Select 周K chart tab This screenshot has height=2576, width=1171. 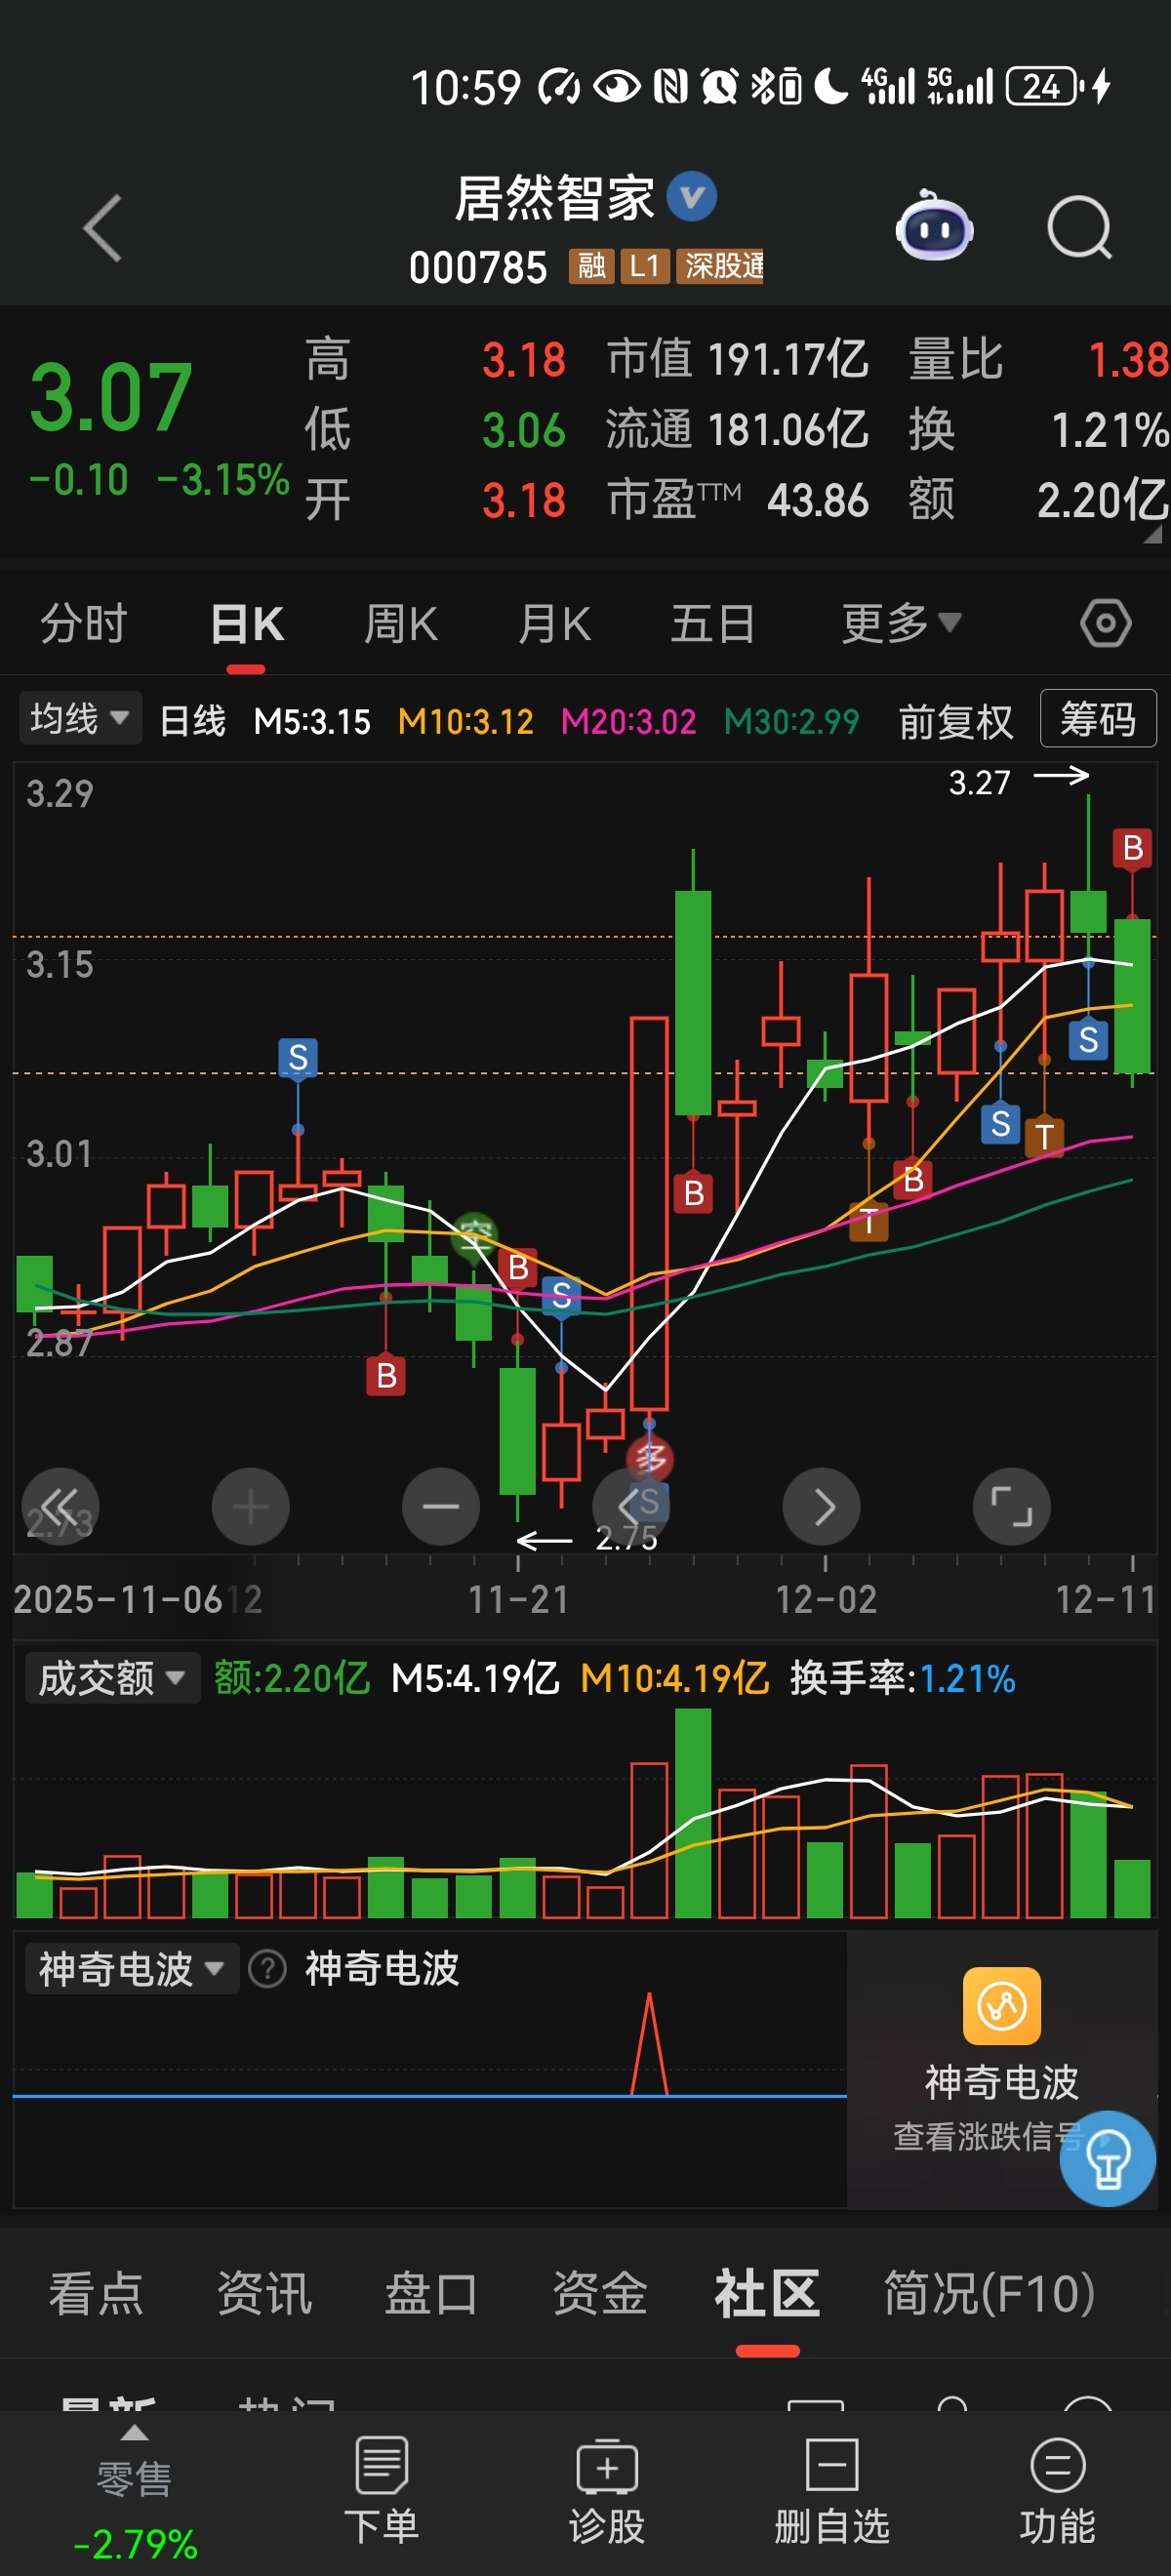pyautogui.click(x=401, y=624)
